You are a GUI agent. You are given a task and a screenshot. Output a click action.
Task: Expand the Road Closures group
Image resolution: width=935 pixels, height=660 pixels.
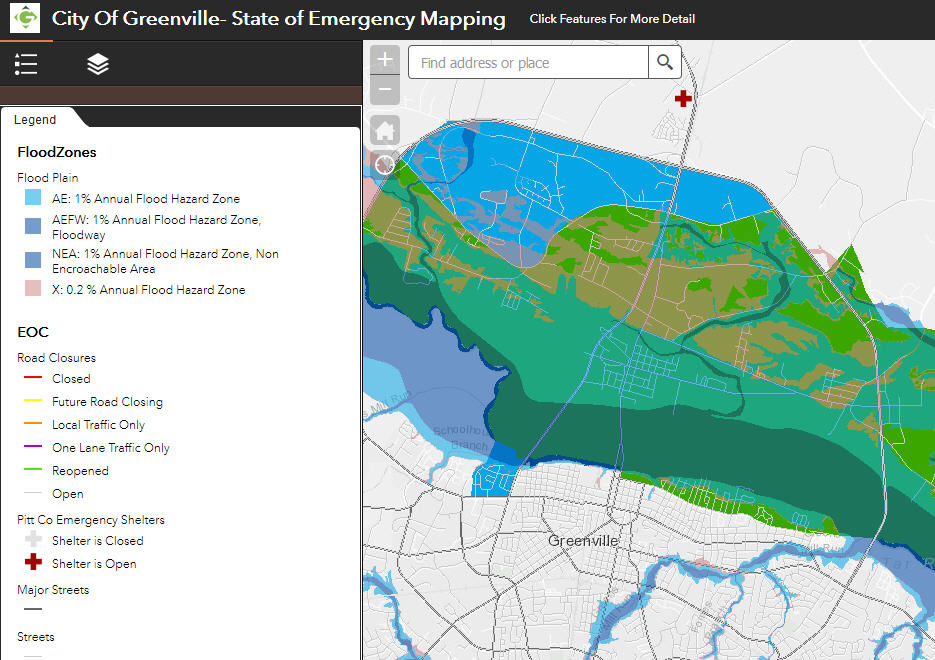coord(56,357)
